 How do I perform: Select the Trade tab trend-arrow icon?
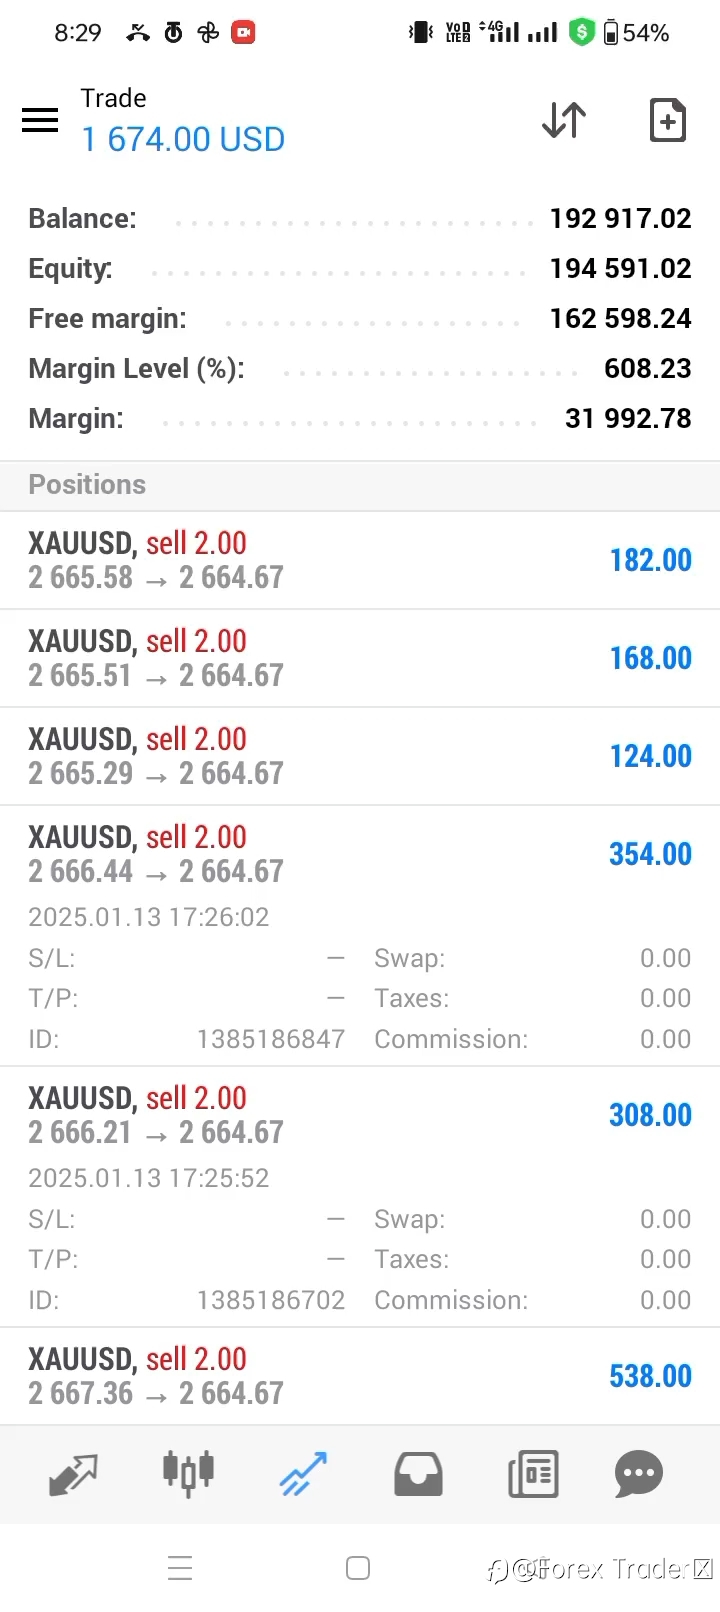[303, 1474]
